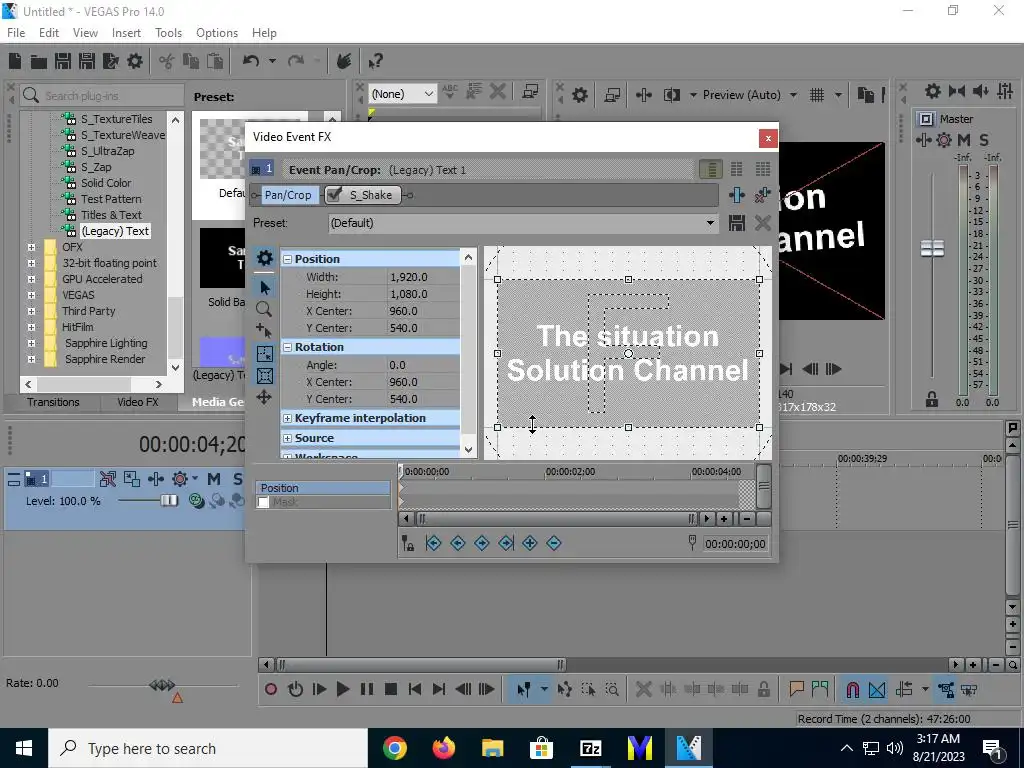Click the Master volume fader handle
Screen dimensions: 1024x768
(x=932, y=248)
